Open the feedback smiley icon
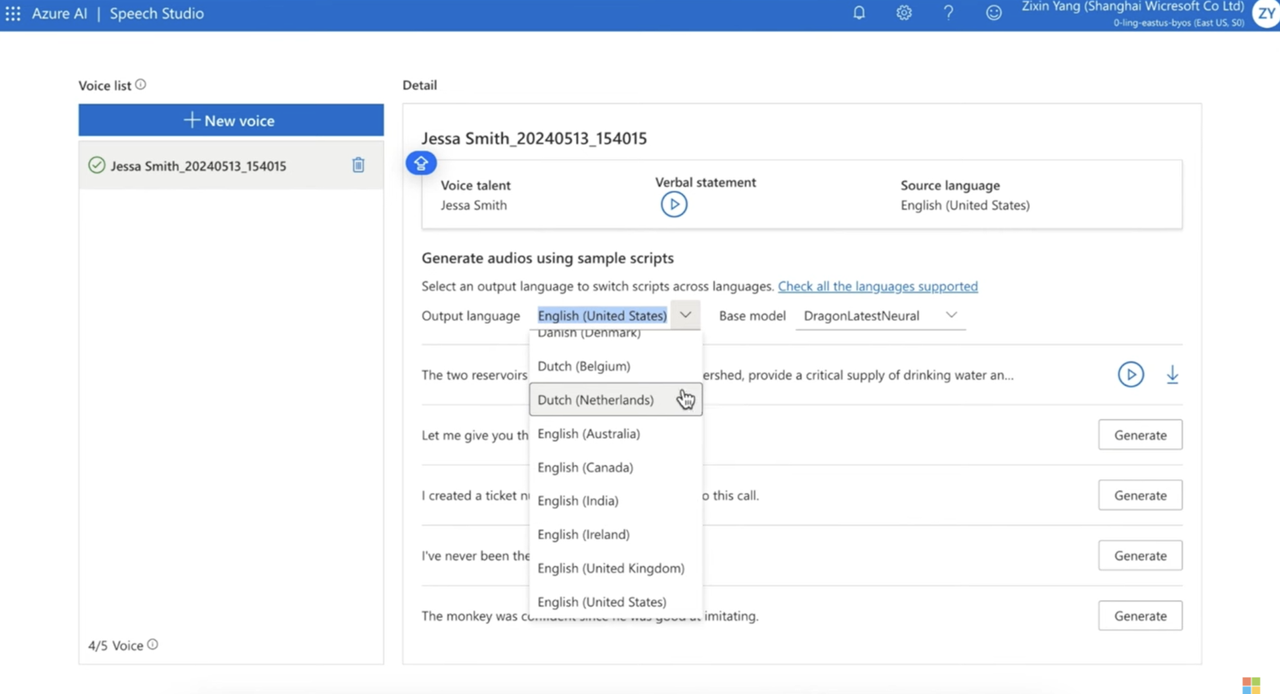 click(994, 13)
